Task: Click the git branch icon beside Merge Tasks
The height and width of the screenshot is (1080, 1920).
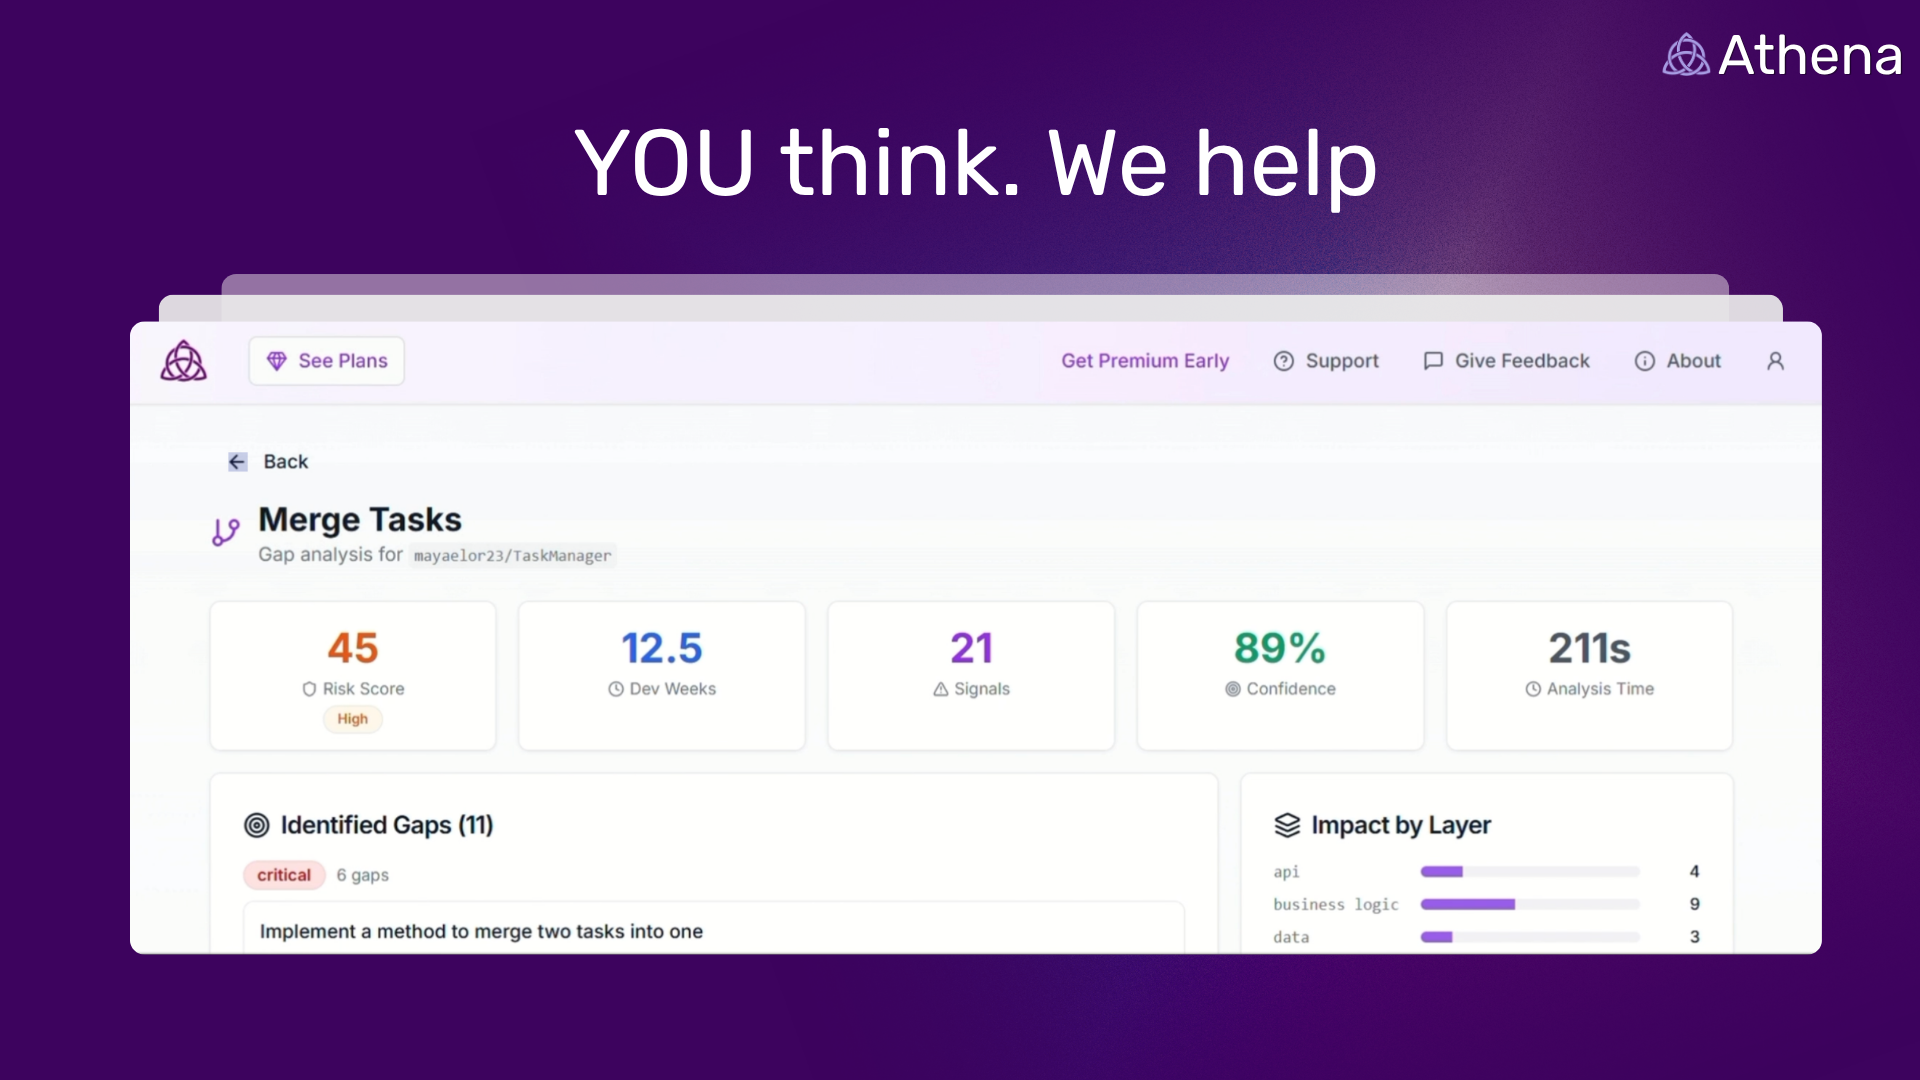Action: tap(226, 532)
